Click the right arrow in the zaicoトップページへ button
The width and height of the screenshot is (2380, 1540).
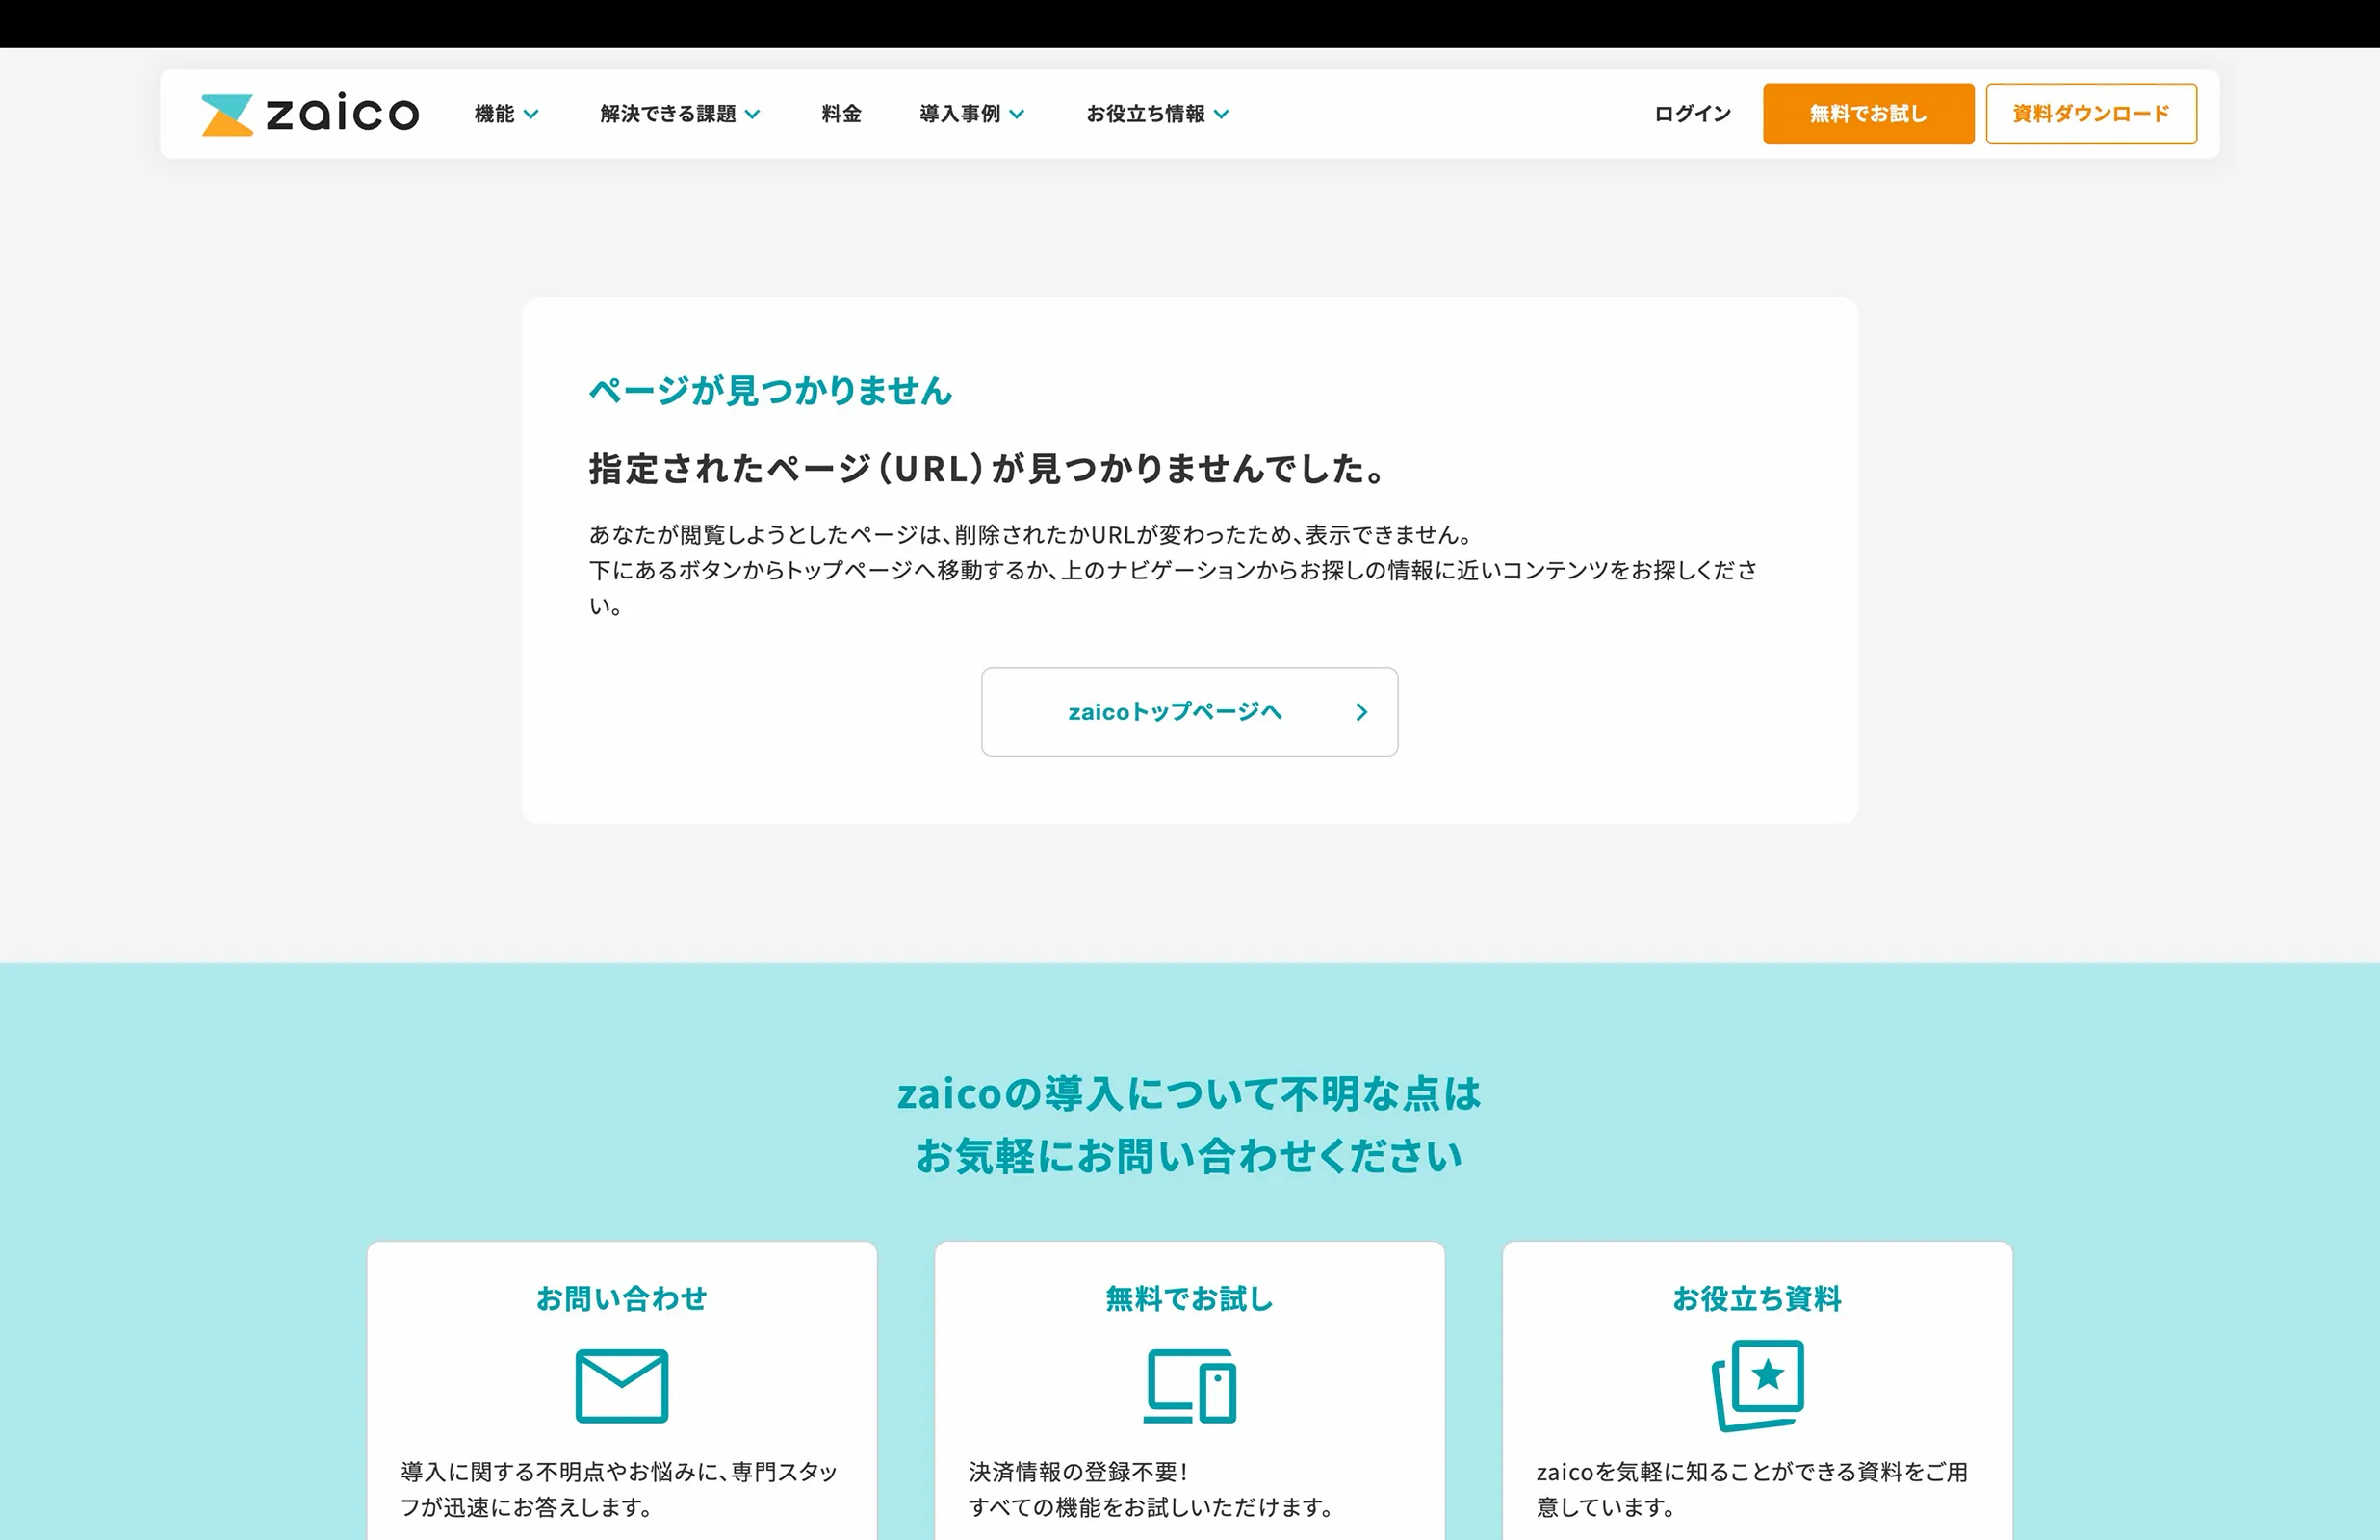tap(1361, 712)
